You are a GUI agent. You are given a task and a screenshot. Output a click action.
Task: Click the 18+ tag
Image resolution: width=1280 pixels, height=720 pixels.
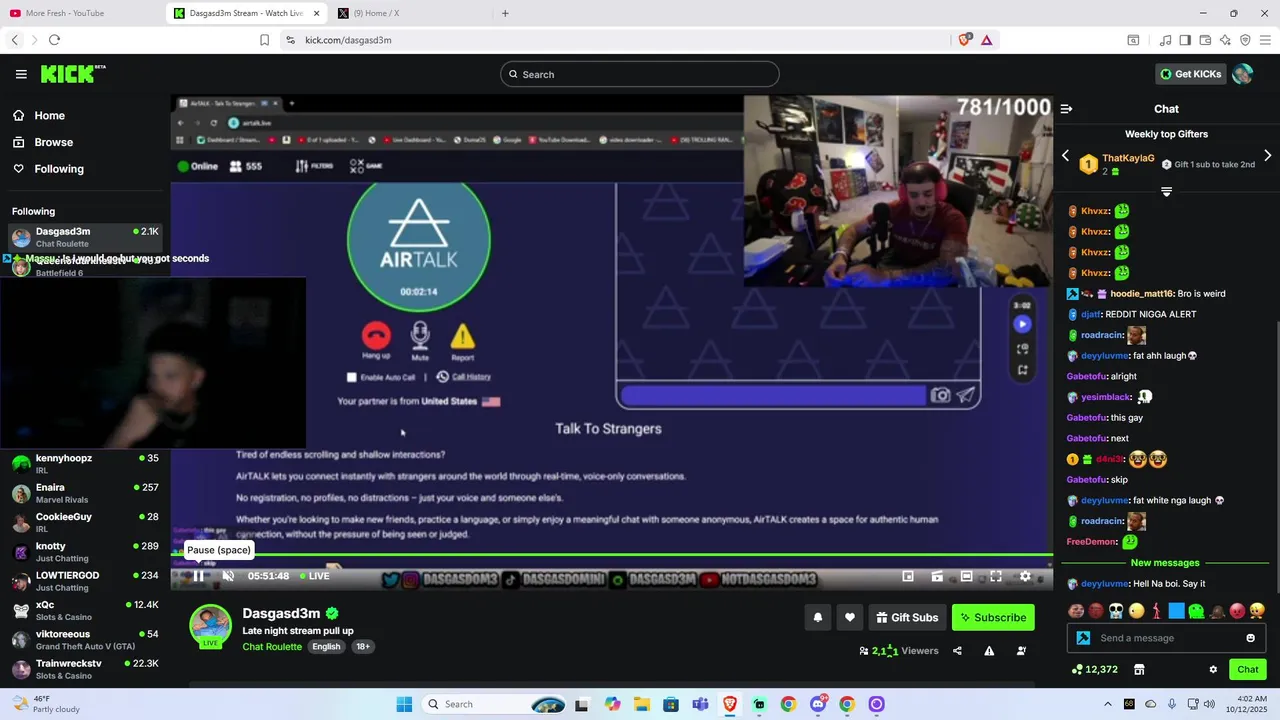363,647
